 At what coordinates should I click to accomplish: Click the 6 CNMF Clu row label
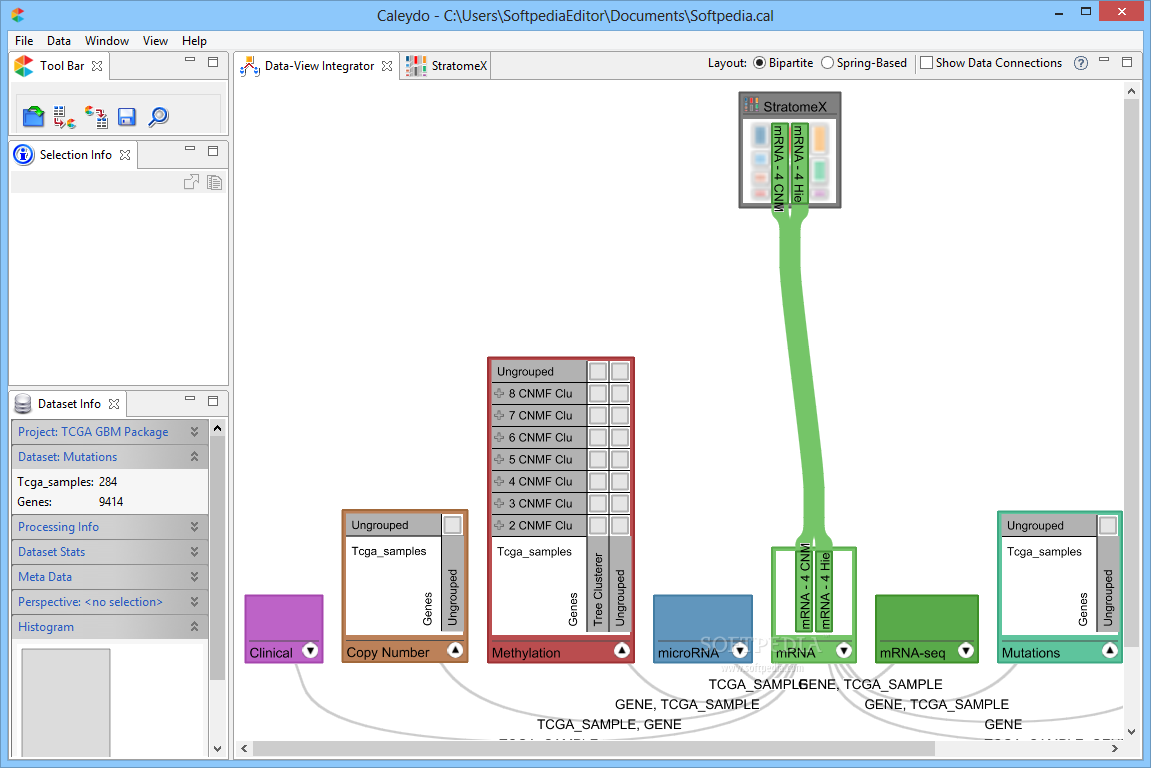[x=540, y=438]
